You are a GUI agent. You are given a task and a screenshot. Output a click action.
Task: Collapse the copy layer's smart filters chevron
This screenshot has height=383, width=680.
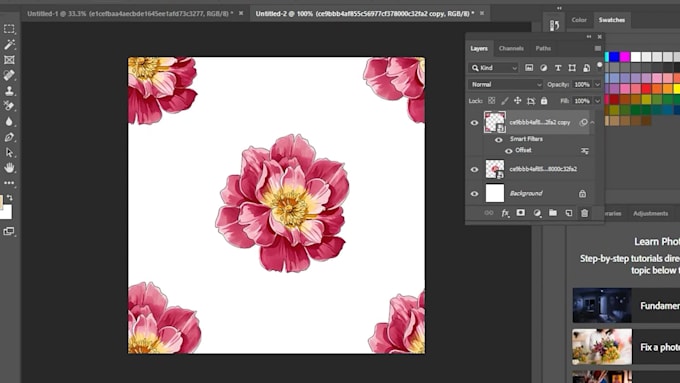pyautogui.click(x=592, y=122)
